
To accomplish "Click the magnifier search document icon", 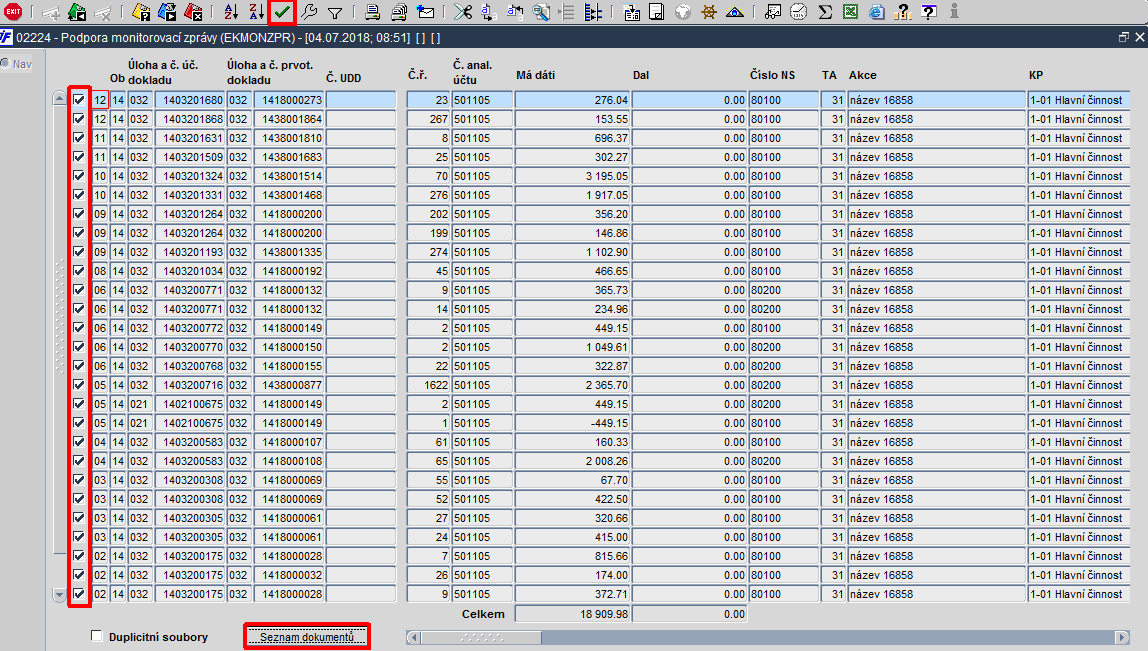I will click(541, 12).
